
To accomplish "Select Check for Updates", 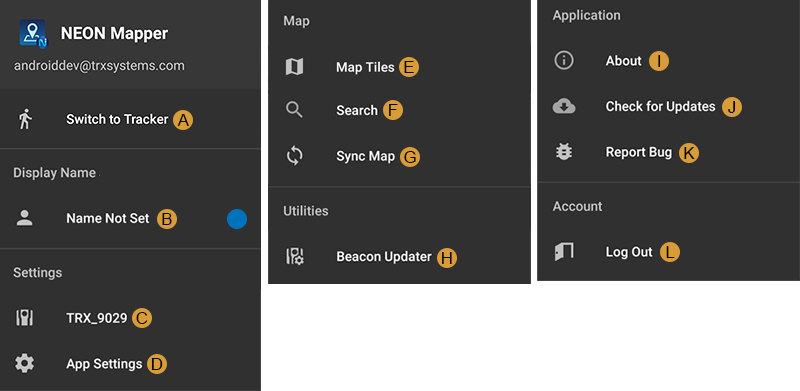I will [660, 107].
